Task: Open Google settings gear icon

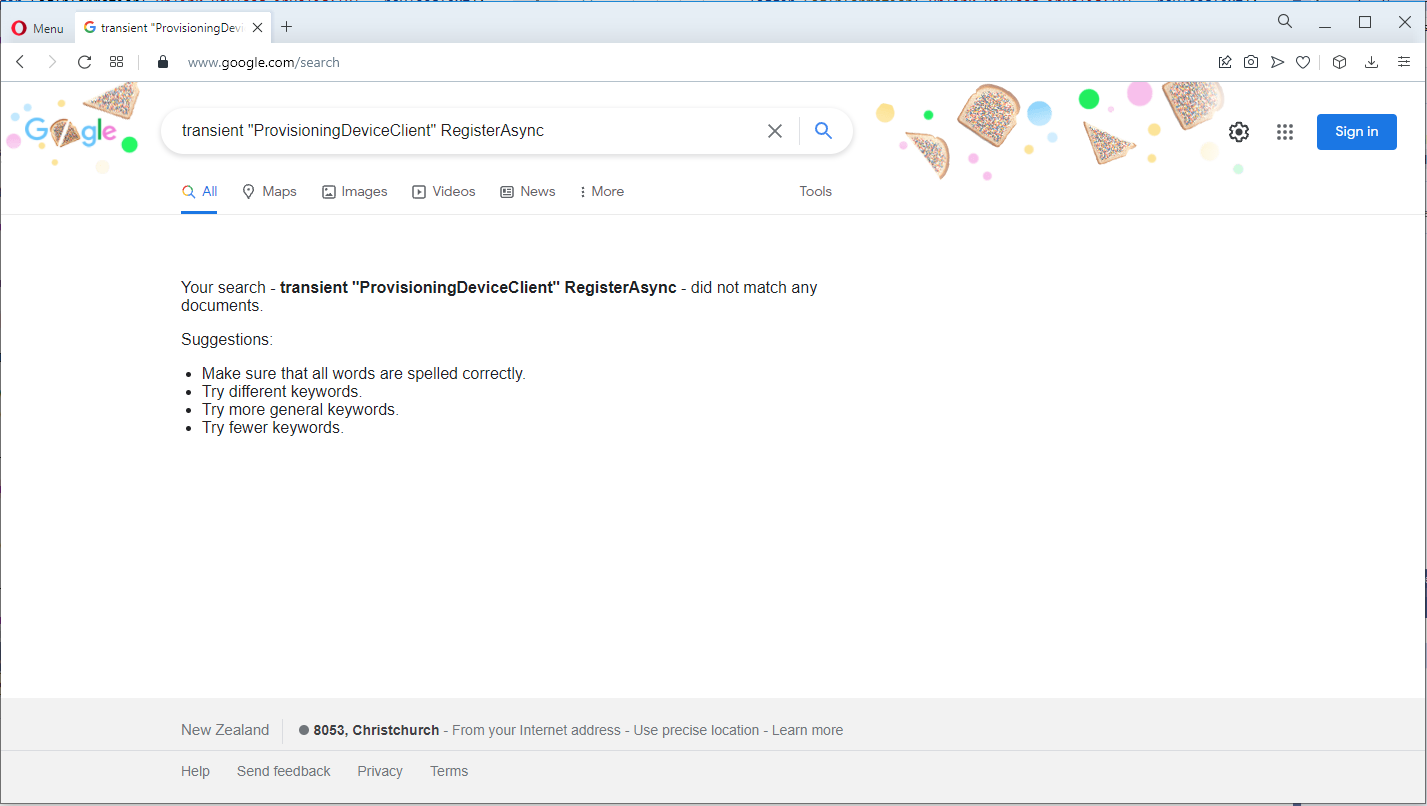Action: [x=1239, y=132]
